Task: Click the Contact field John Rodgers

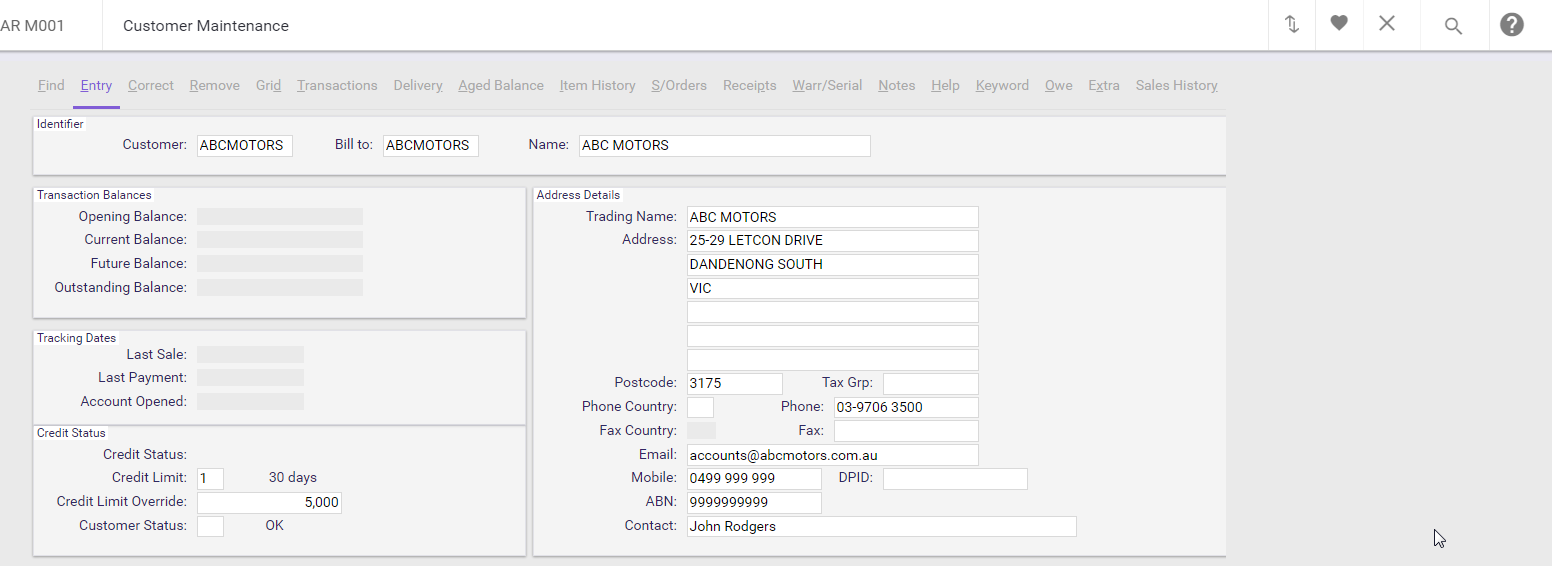Action: (882, 526)
